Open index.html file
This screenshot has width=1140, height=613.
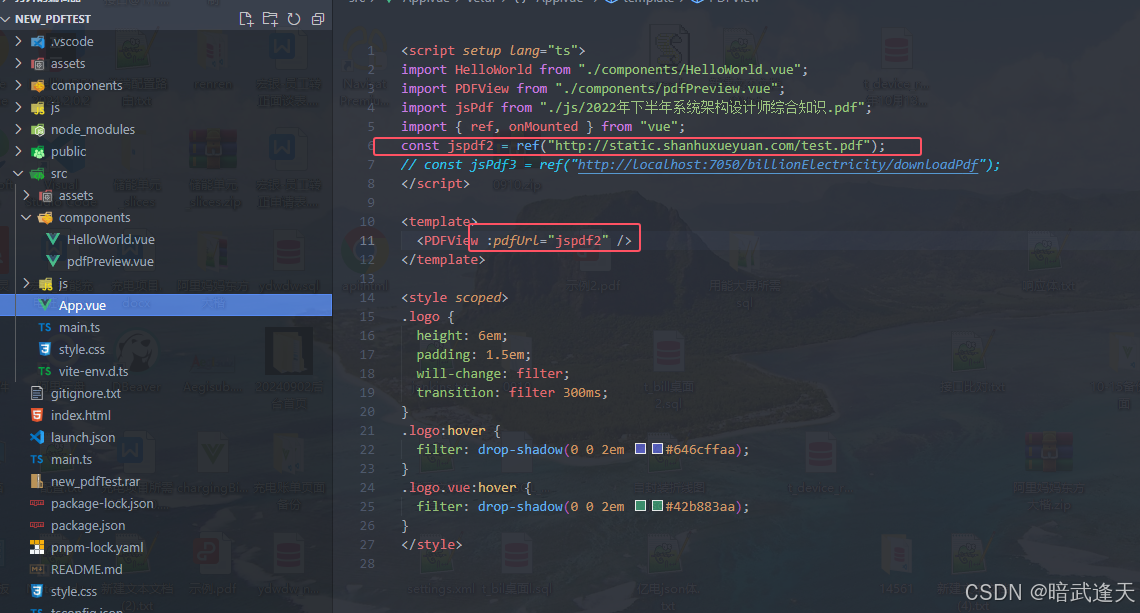click(x=81, y=415)
